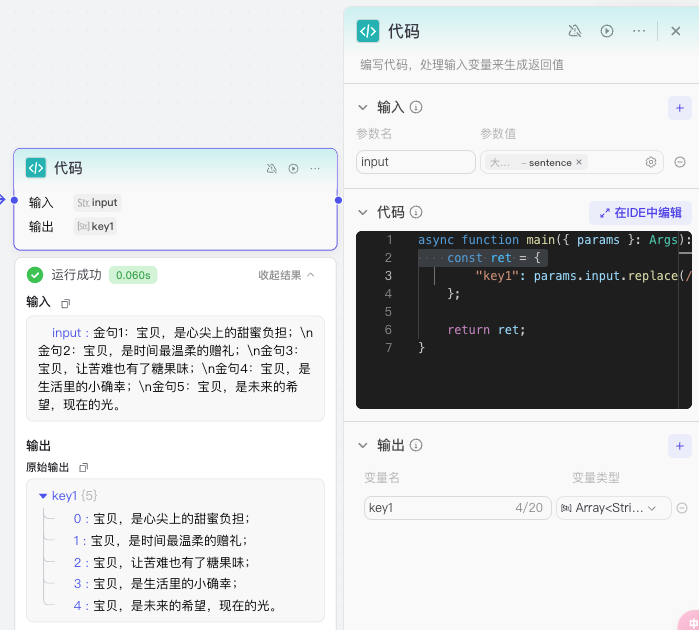Image resolution: width=699 pixels, height=630 pixels.
Task: Click the info icon next to 输出 section
Action: 416,445
